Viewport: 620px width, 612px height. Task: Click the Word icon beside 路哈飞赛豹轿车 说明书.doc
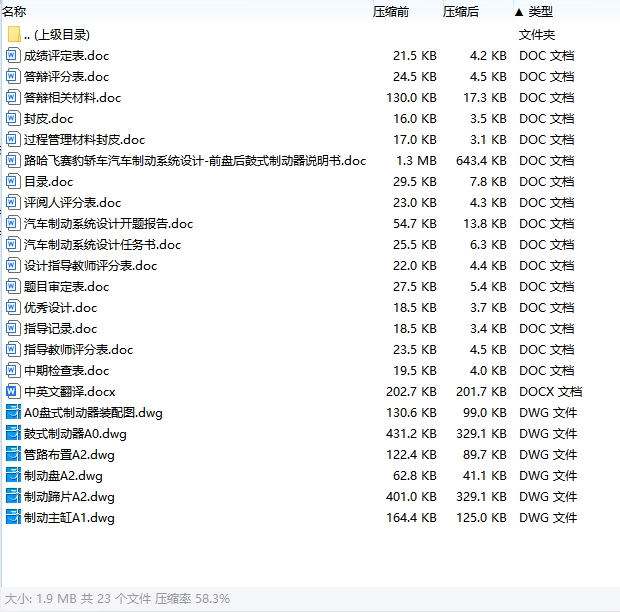coord(12,160)
